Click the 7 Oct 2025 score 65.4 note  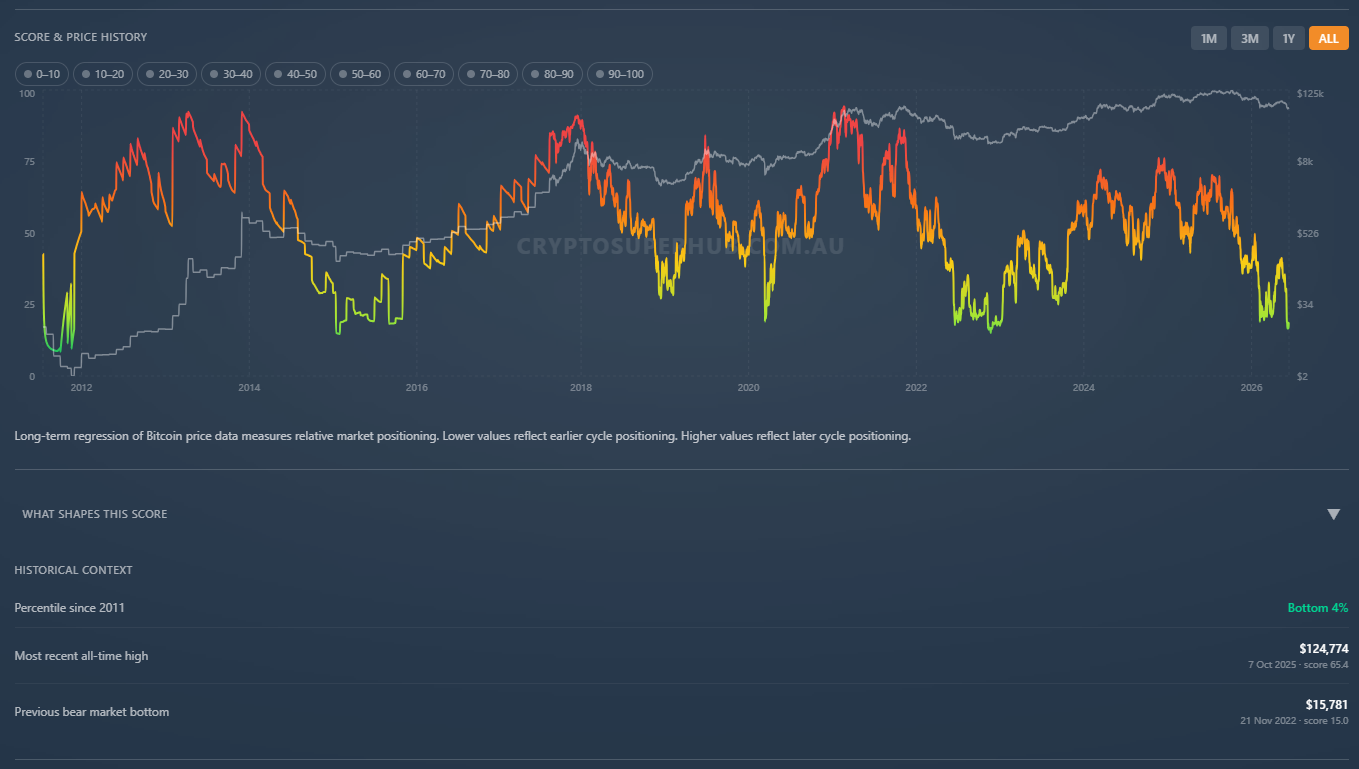(x=1298, y=664)
